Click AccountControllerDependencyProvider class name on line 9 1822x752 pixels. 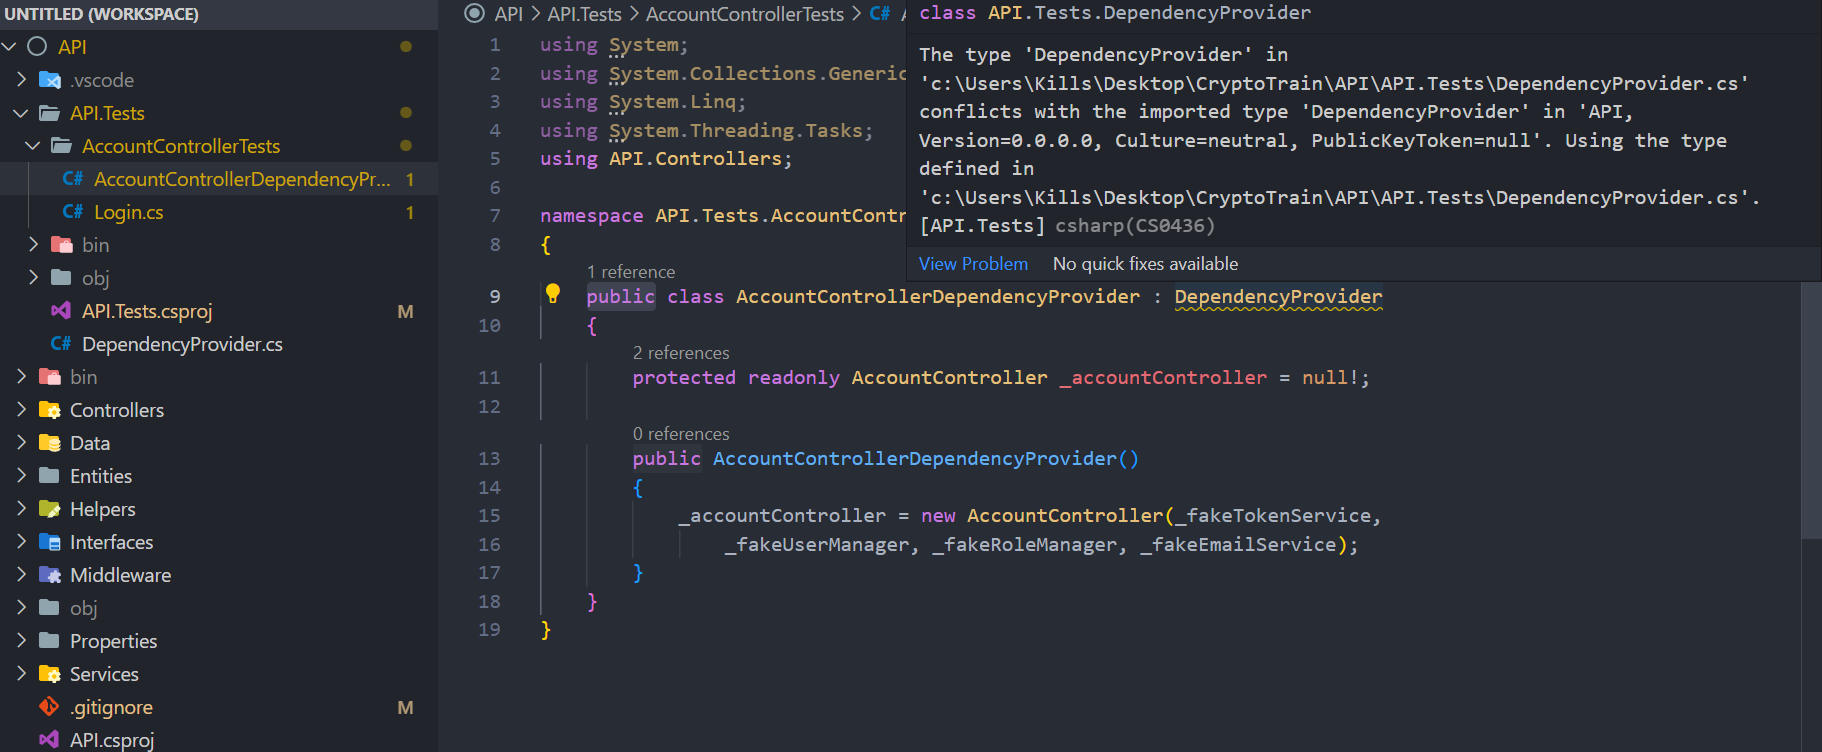pyautogui.click(x=938, y=297)
